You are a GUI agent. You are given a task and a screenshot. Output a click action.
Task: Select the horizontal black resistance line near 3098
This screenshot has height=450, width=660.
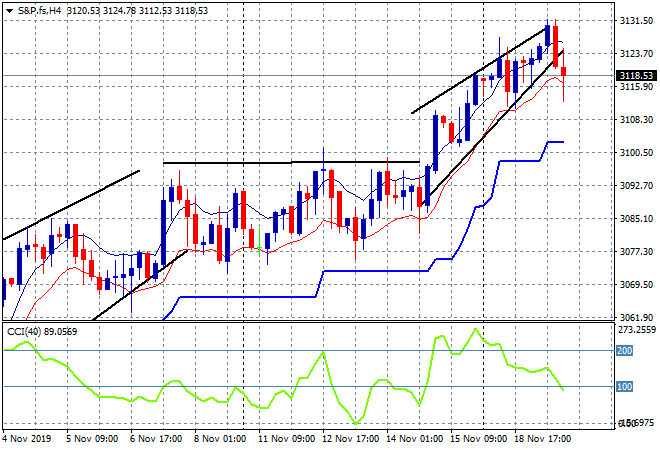(291, 162)
